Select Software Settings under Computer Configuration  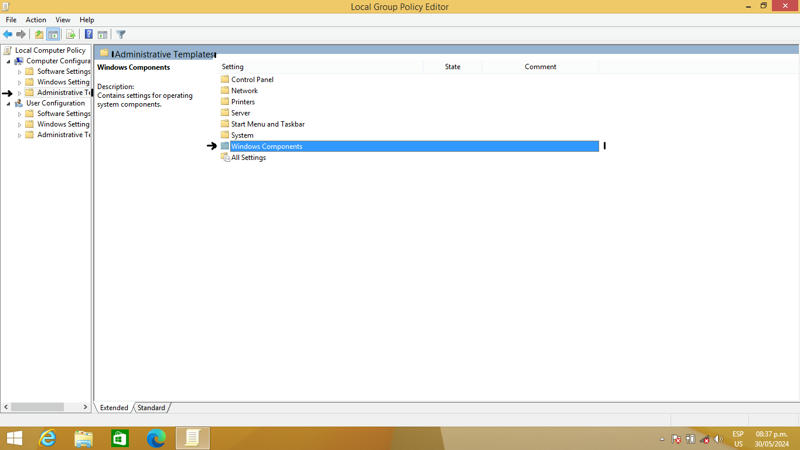click(63, 71)
